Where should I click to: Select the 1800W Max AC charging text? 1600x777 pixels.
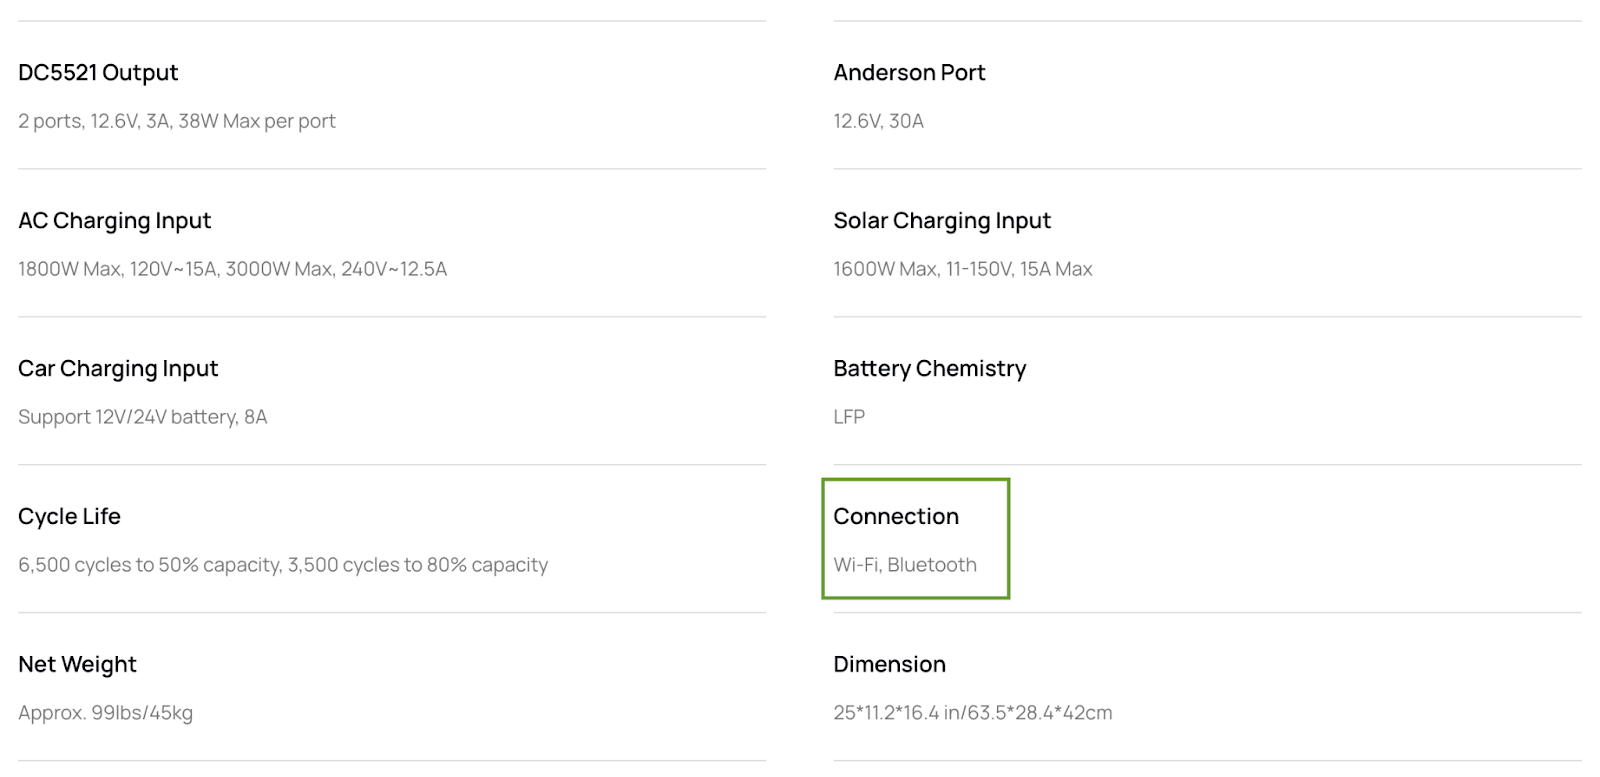[x=233, y=269]
